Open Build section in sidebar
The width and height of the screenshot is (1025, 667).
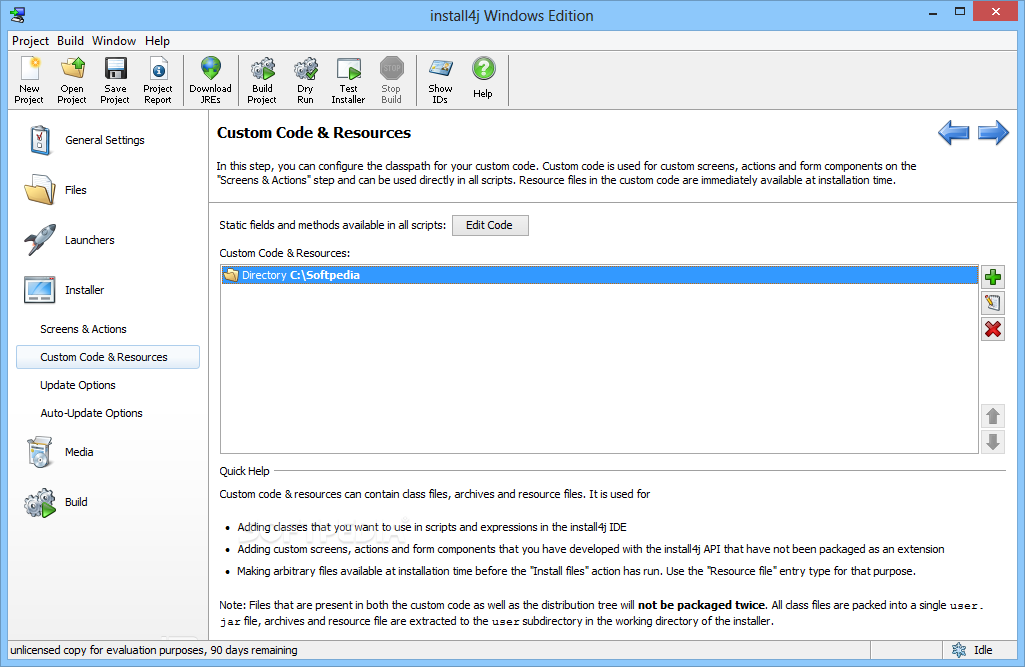coord(56,502)
